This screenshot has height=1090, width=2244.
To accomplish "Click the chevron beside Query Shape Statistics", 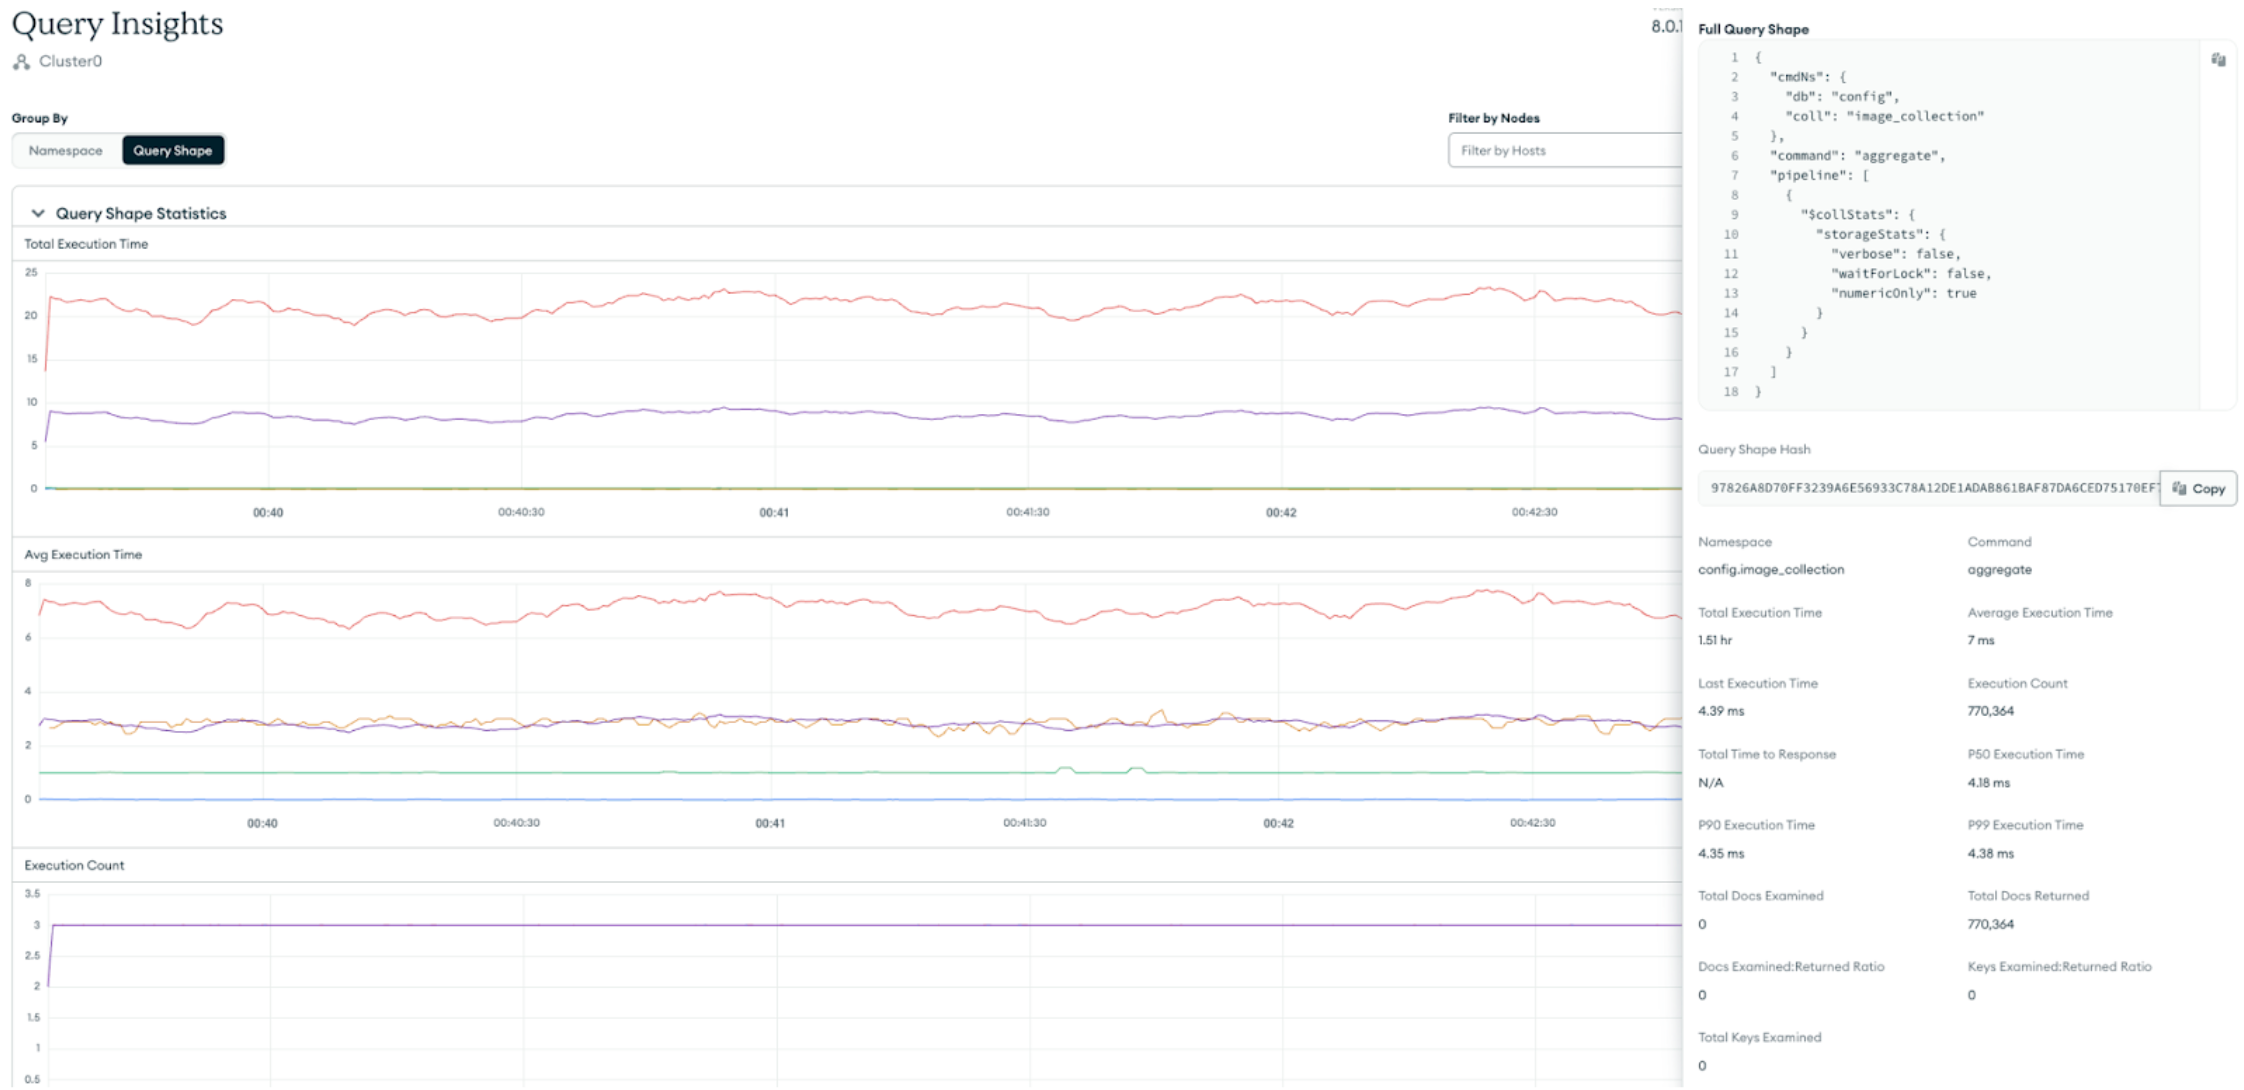I will pos(38,212).
